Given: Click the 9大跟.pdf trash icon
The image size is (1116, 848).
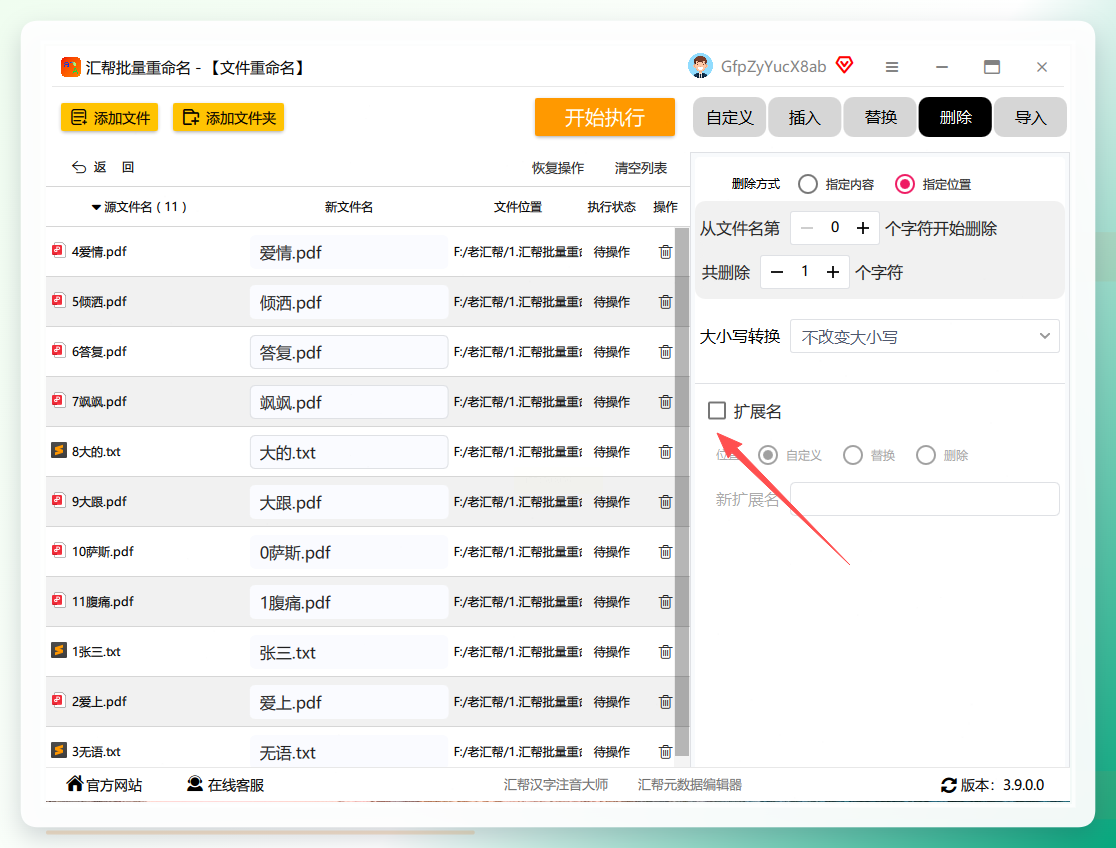Looking at the screenshot, I should coord(665,502).
